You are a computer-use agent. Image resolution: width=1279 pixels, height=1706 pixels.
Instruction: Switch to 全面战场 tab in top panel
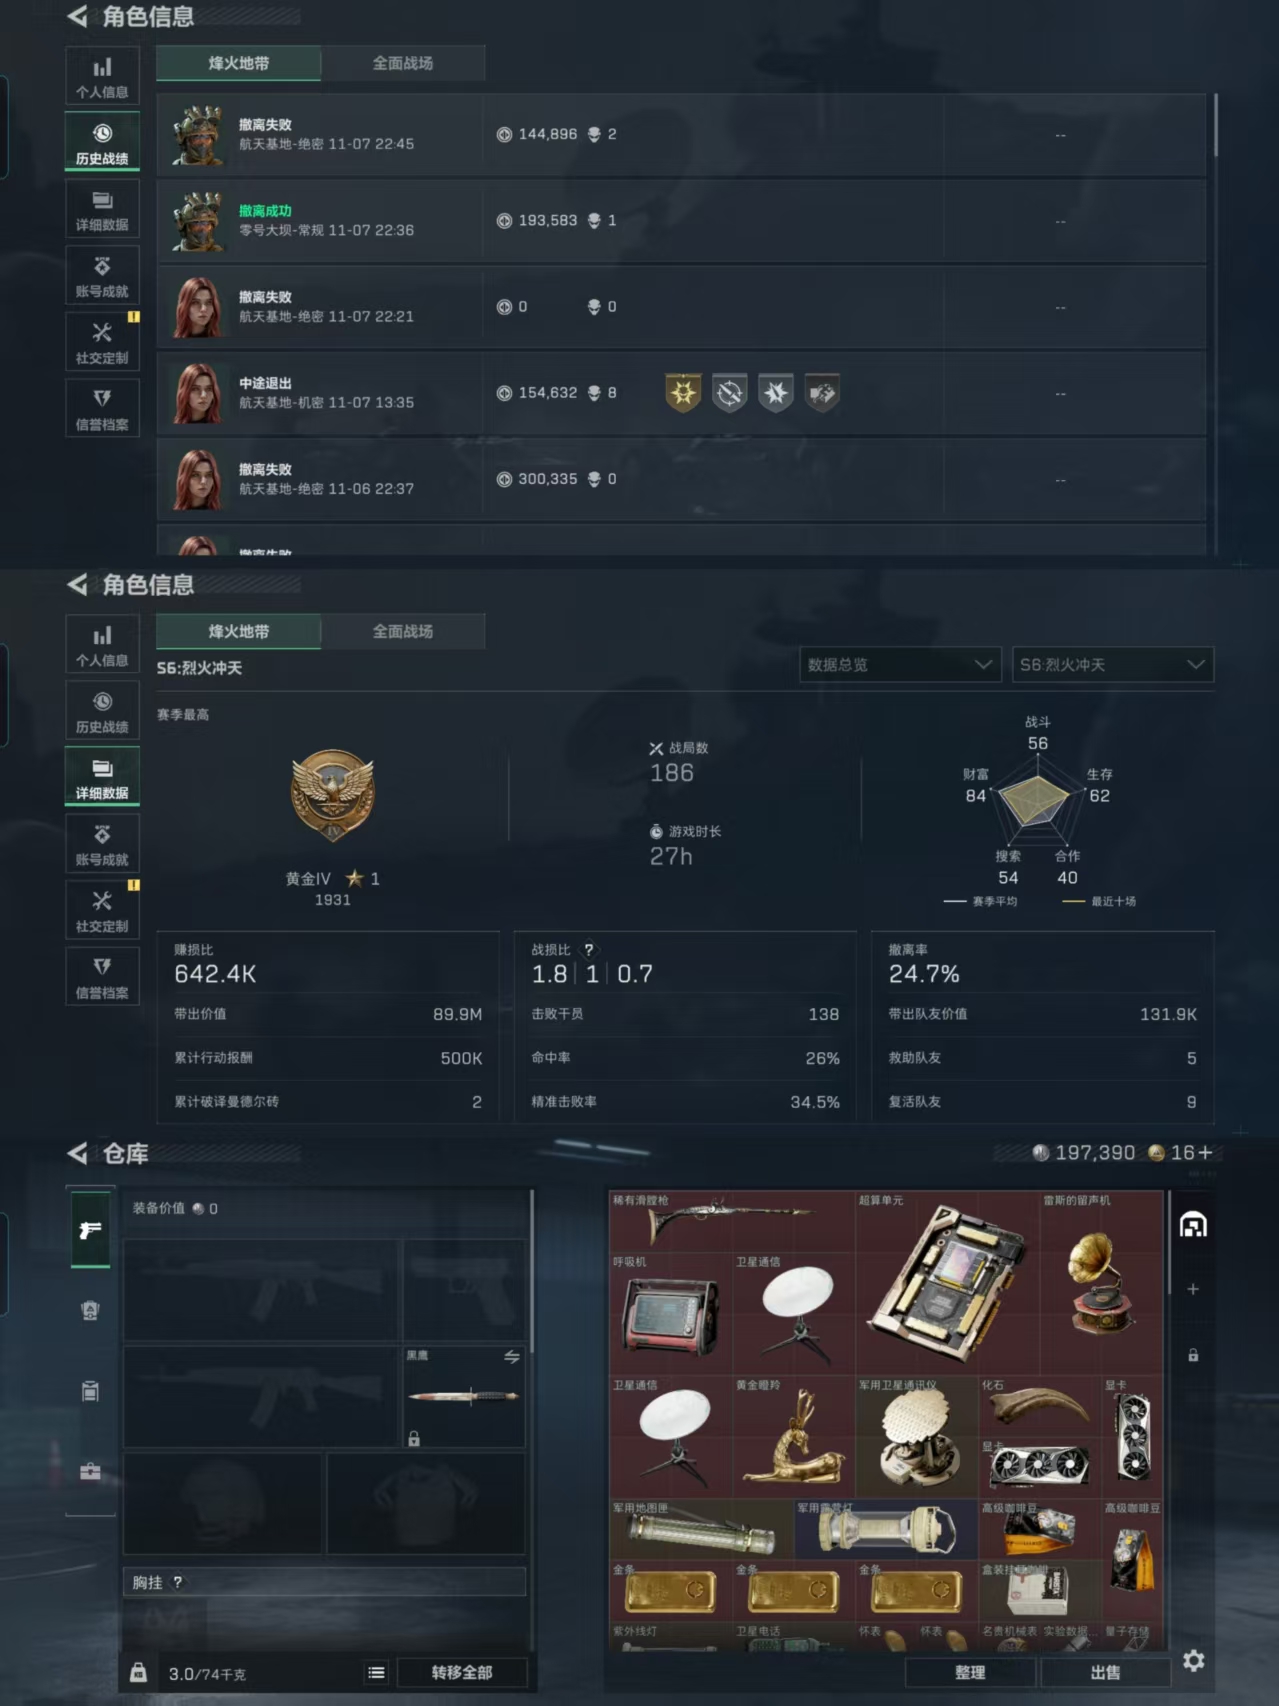coord(403,63)
